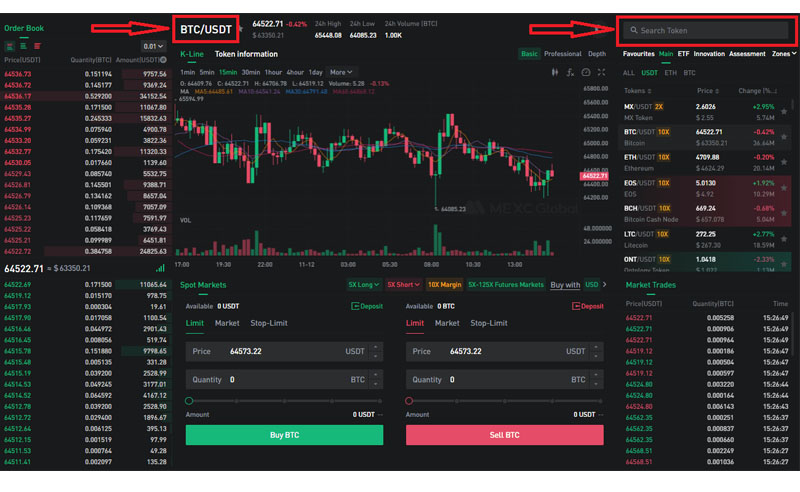The width and height of the screenshot is (800, 492).
Task: Star the MX/USDT token row
Action: click(x=784, y=111)
